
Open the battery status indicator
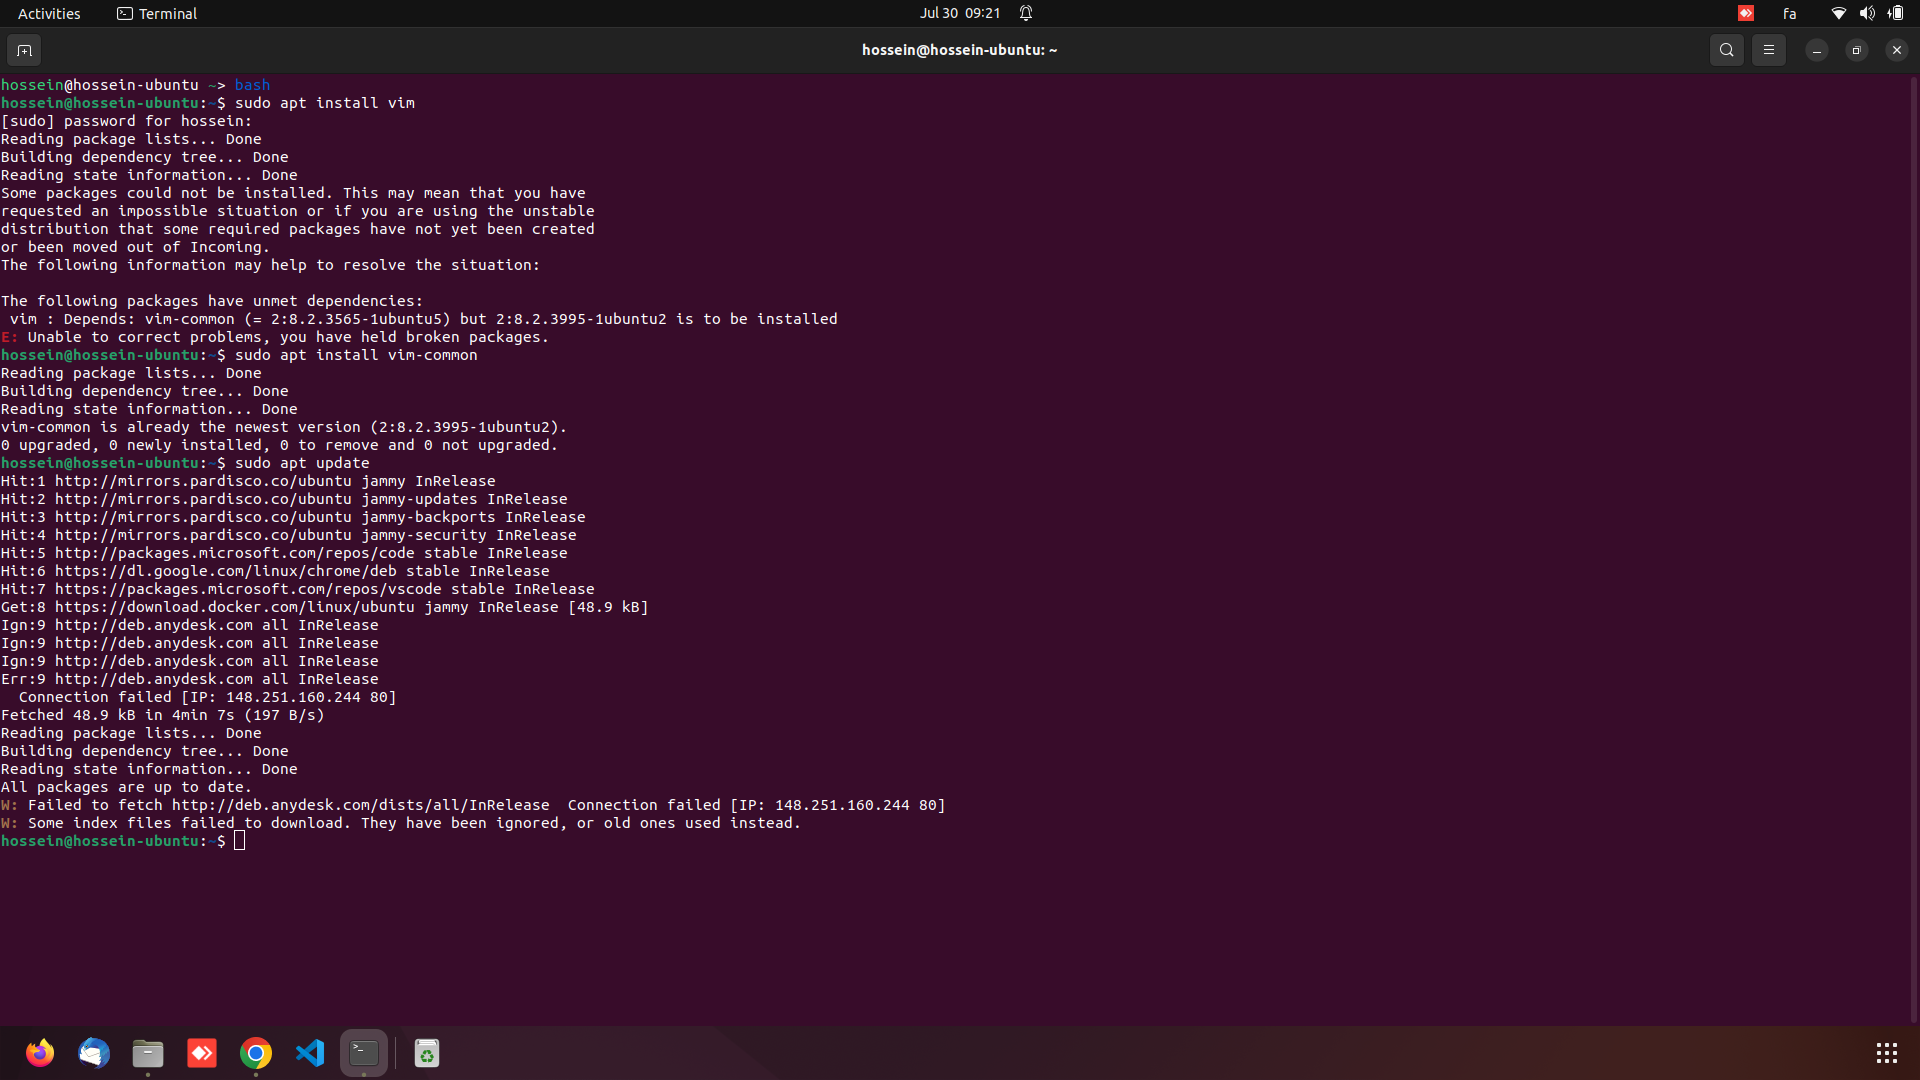tap(1896, 13)
